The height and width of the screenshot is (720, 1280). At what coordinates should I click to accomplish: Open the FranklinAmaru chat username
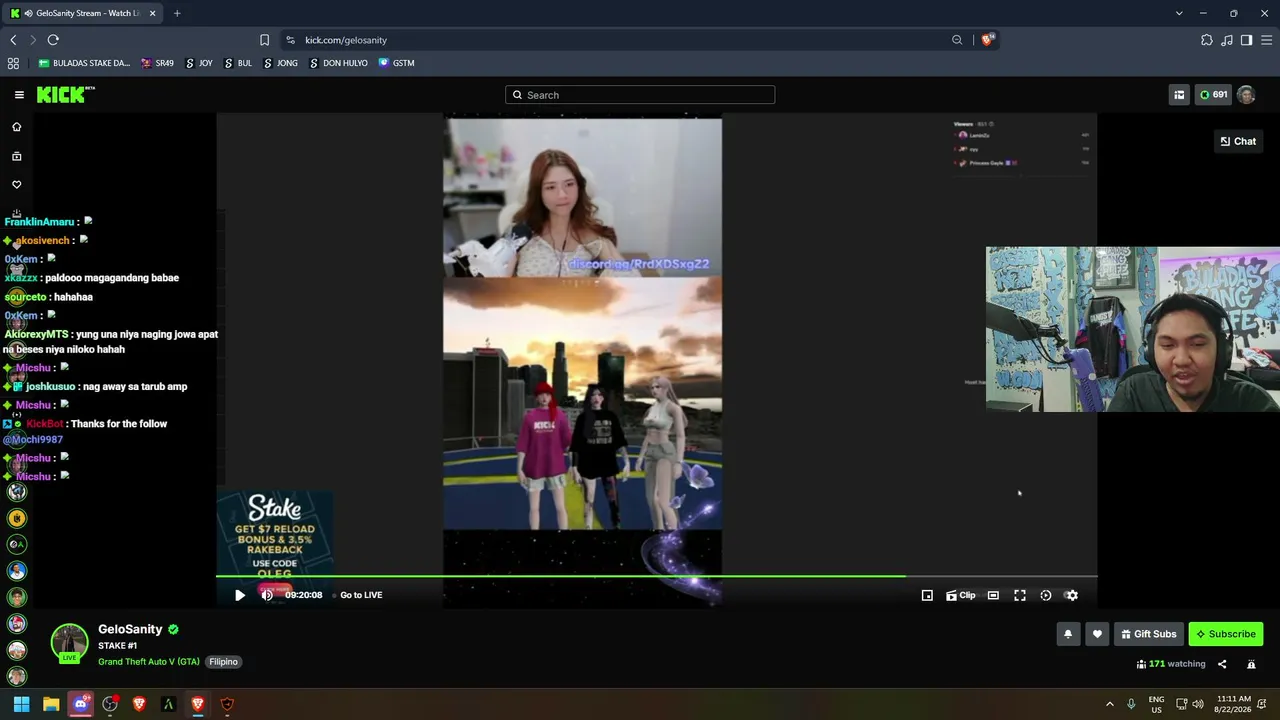[40, 222]
